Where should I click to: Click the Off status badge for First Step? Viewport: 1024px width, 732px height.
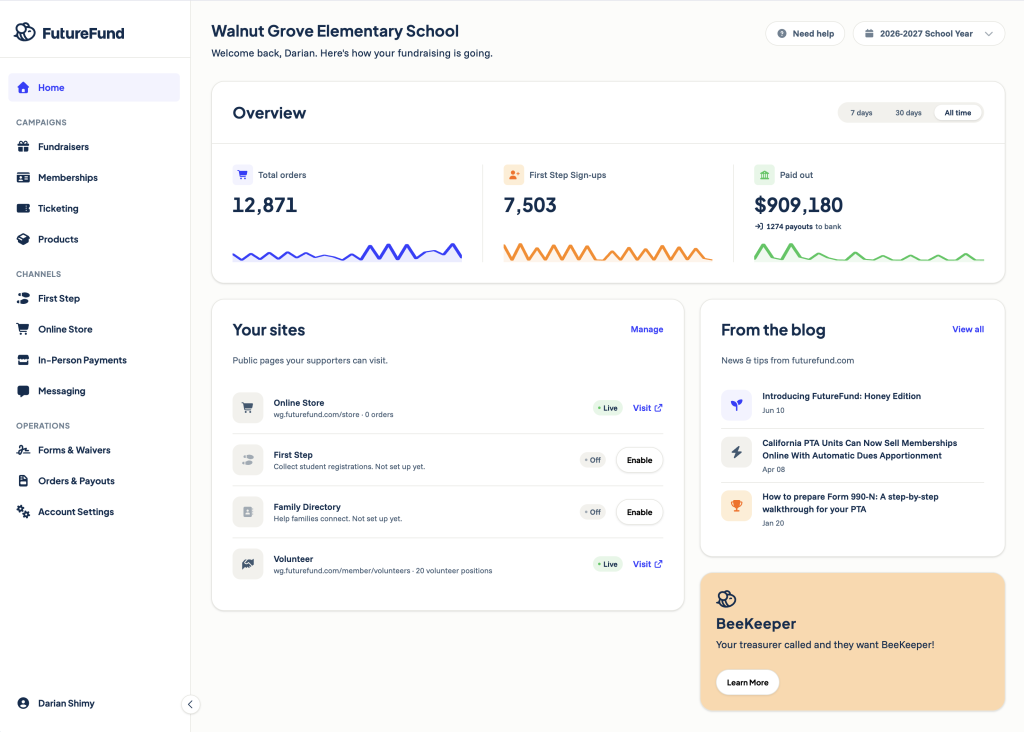592,460
